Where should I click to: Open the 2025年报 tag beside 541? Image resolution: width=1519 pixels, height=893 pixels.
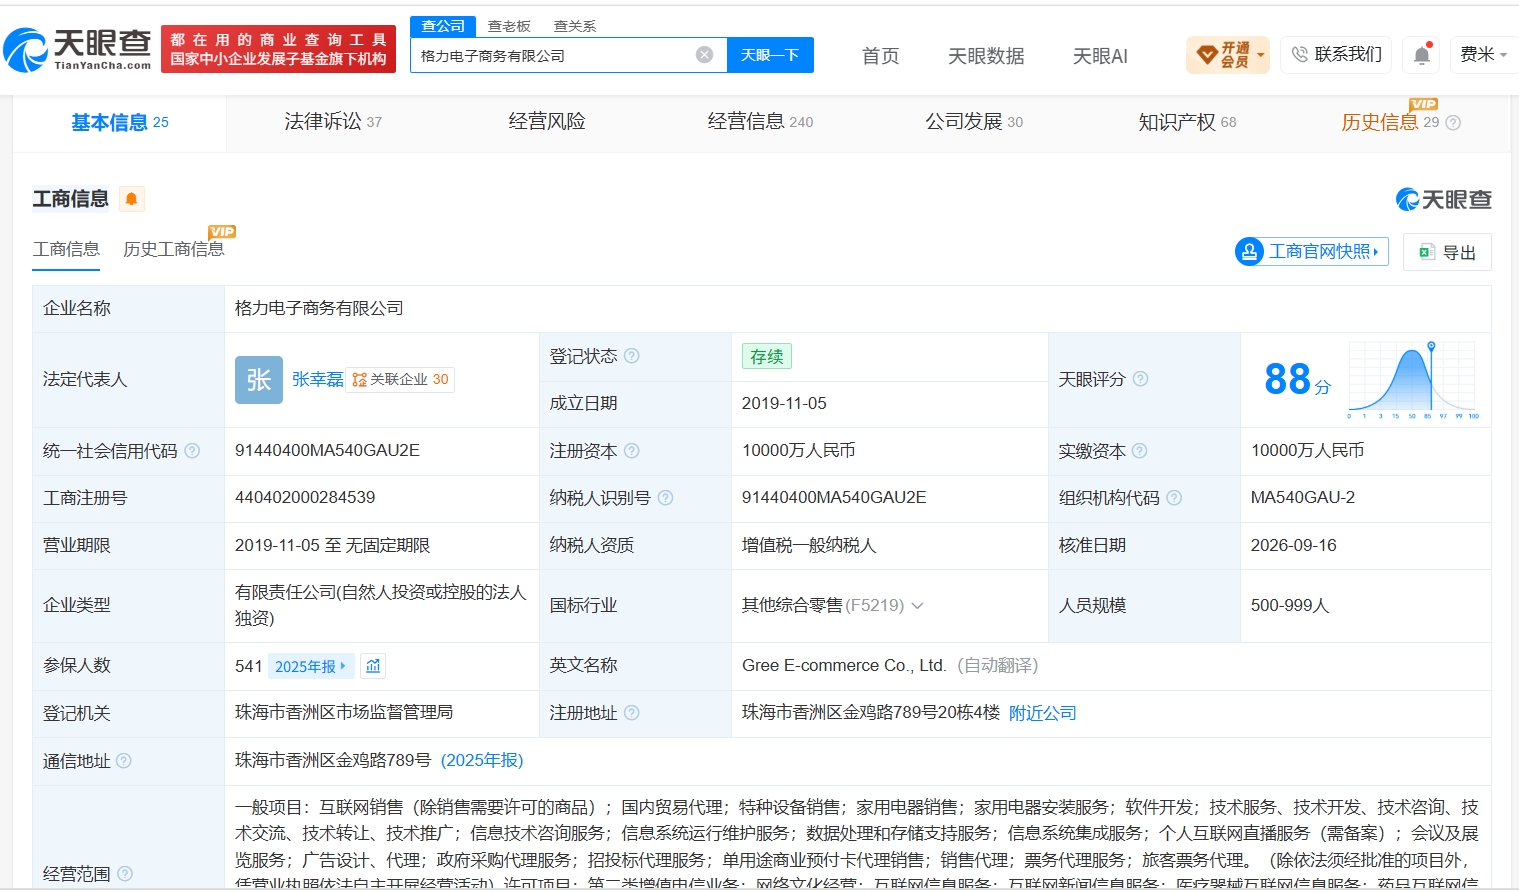pos(311,666)
